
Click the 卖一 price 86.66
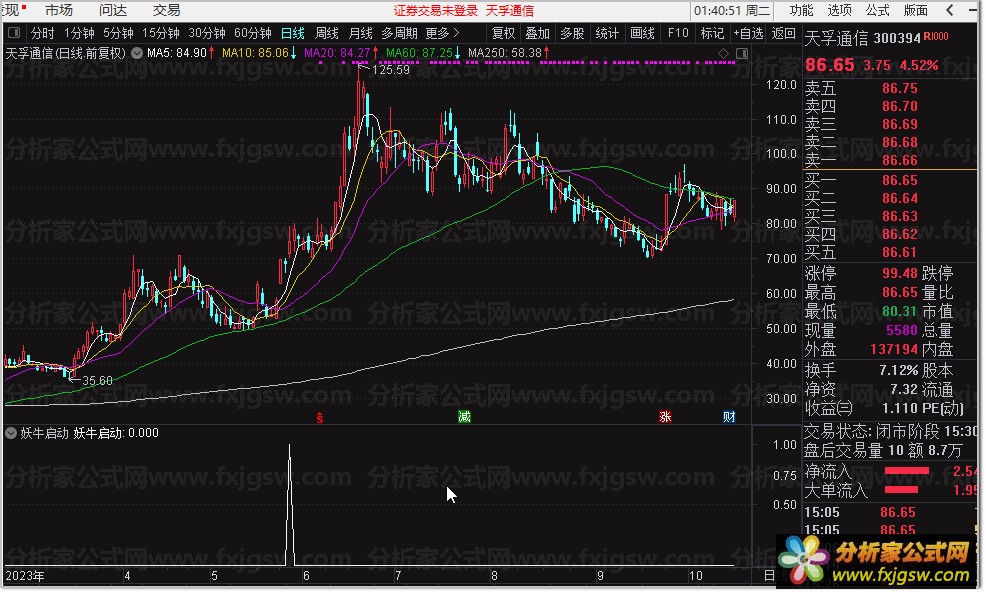pyautogui.click(x=899, y=160)
